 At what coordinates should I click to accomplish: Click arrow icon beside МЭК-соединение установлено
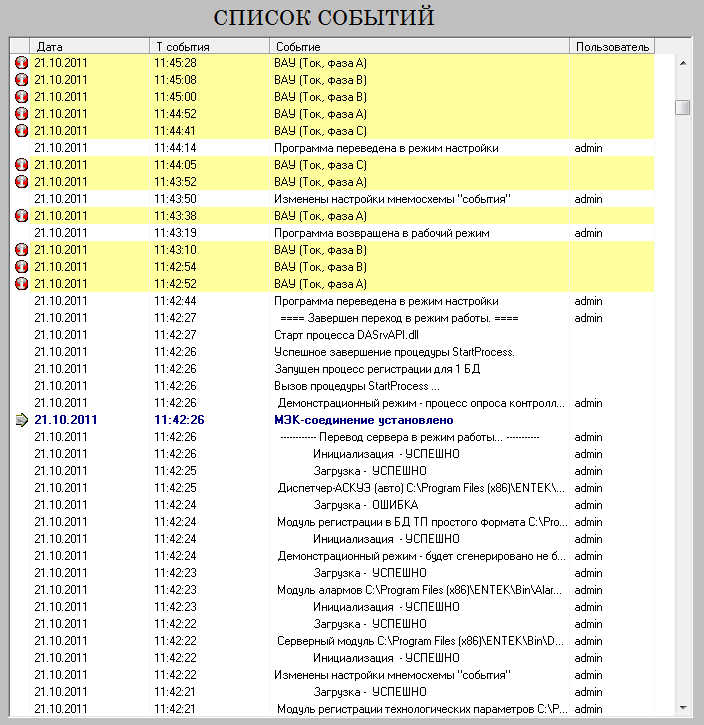pyautogui.click(x=21, y=420)
